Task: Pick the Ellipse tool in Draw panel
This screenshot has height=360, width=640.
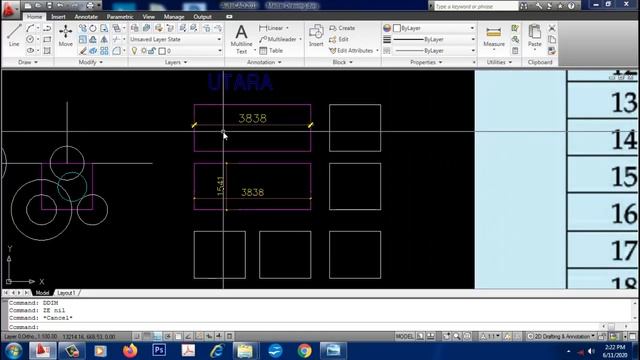Action: click(30, 51)
